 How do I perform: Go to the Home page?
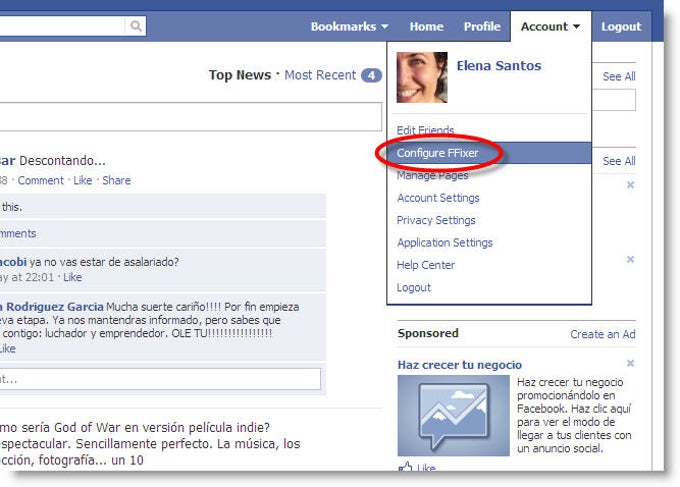(426, 26)
